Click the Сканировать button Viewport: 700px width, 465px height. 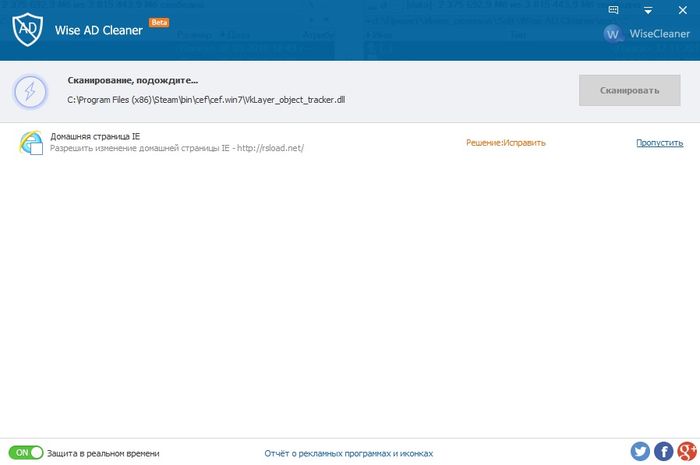pyautogui.click(x=629, y=90)
